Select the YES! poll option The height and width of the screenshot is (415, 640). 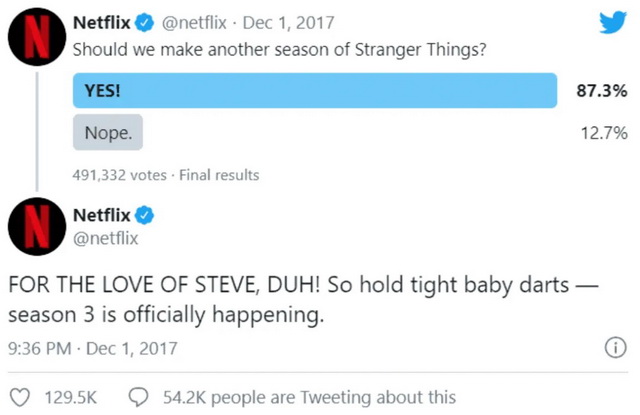pyautogui.click(x=314, y=91)
